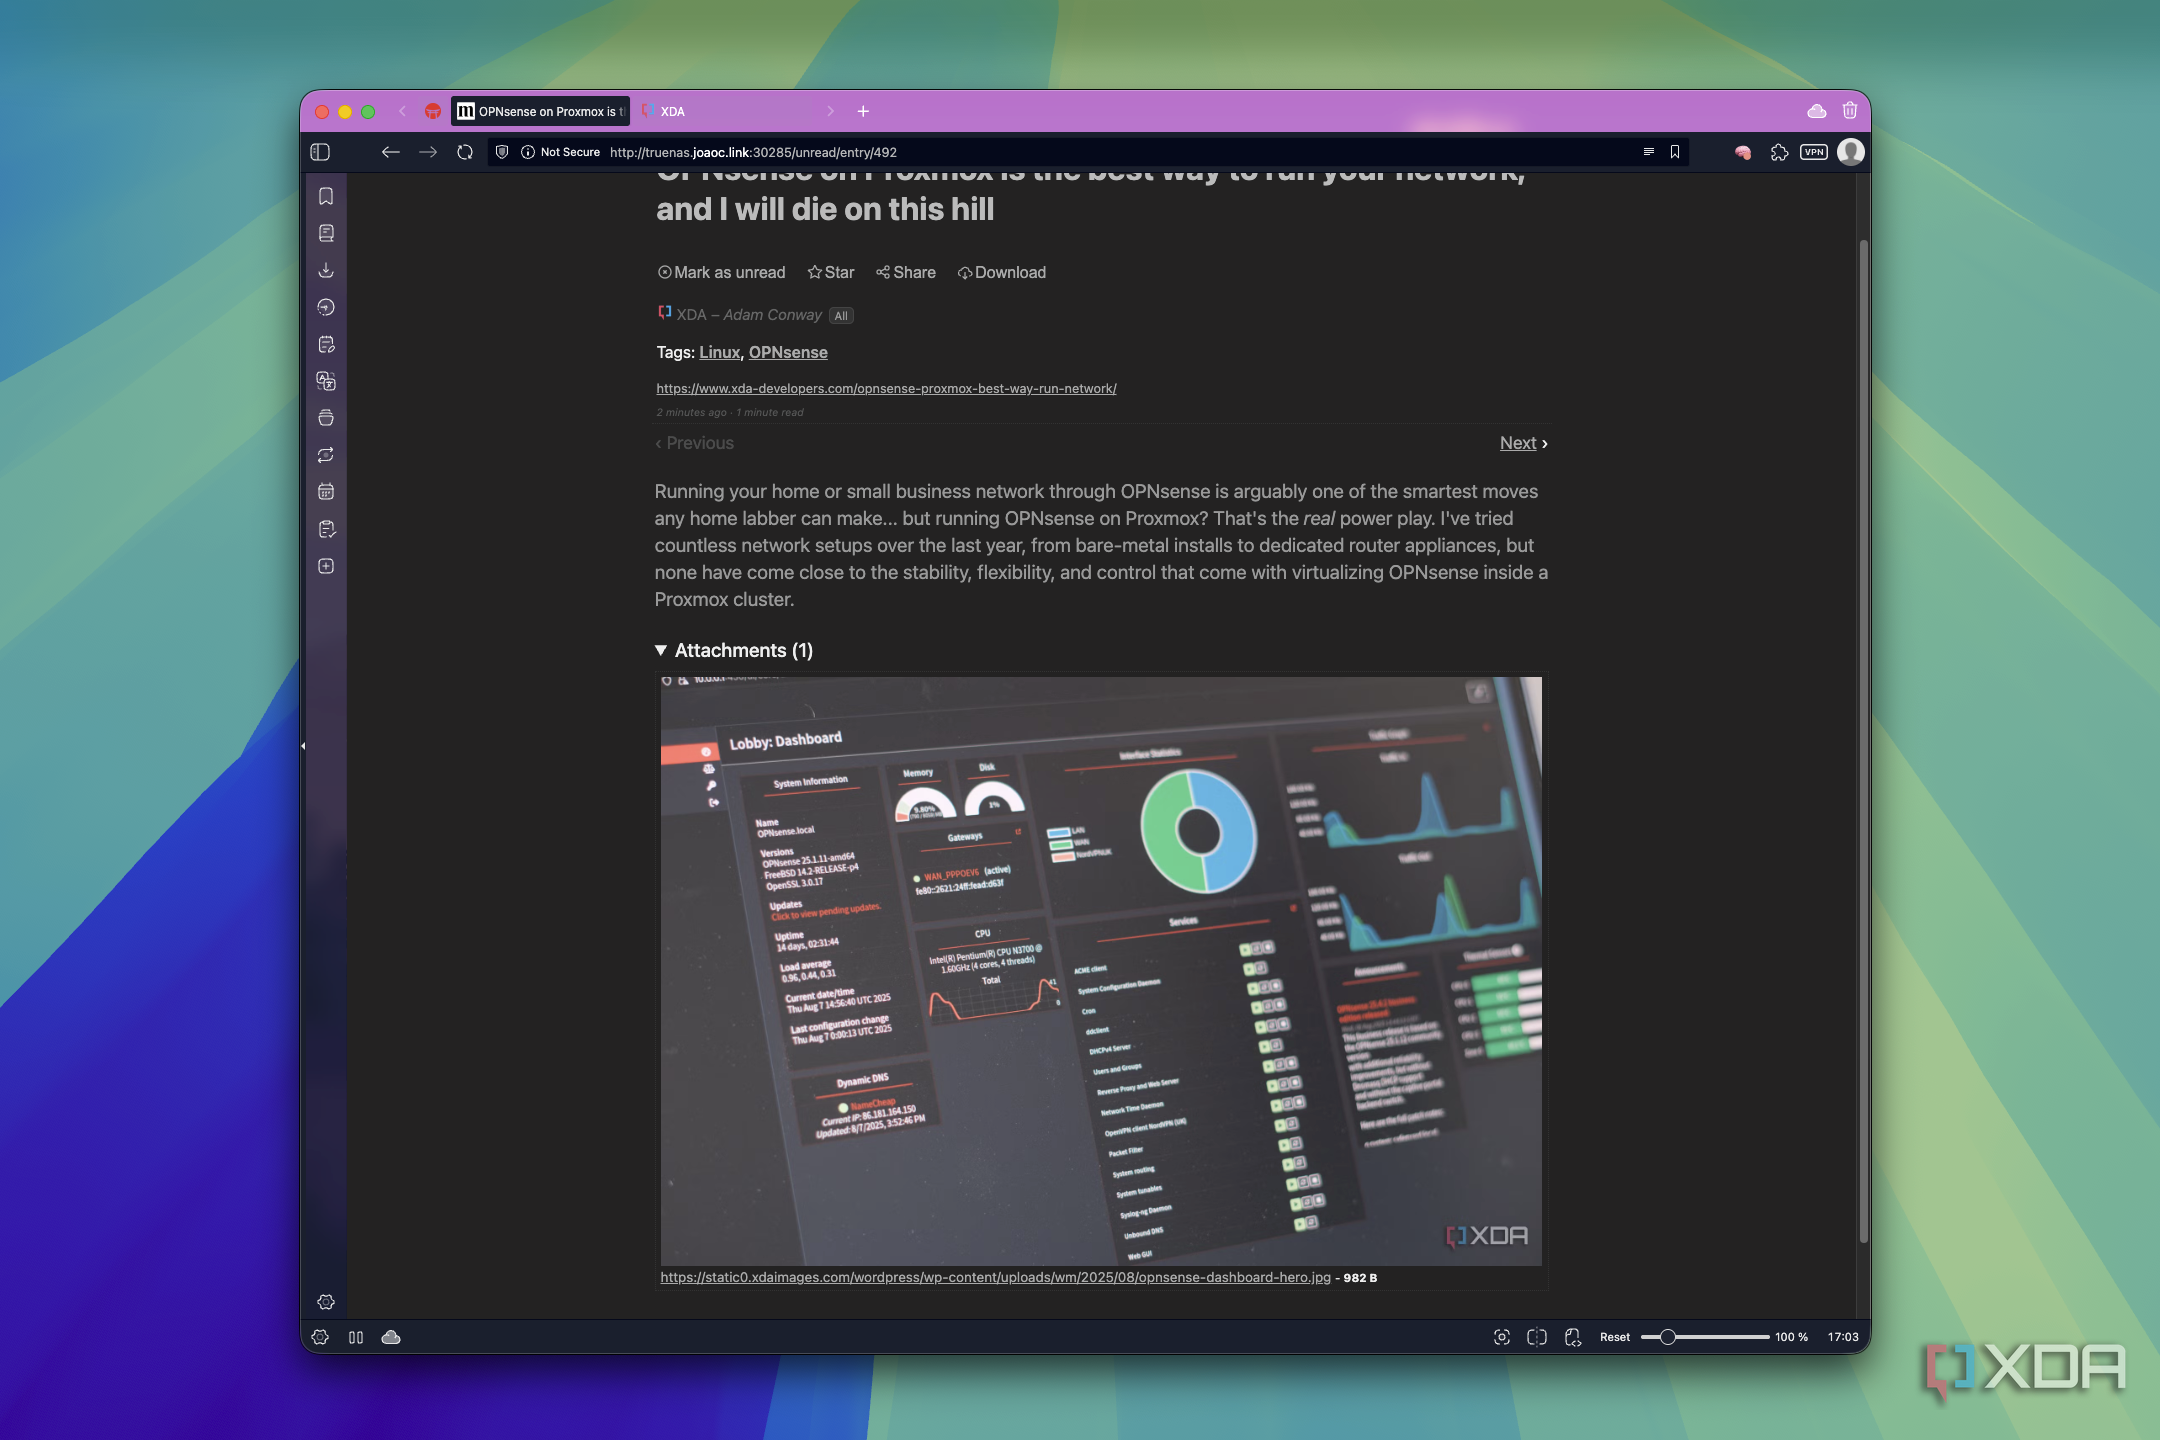Open the Linux tag link
2160x1440 pixels.
pyautogui.click(x=719, y=353)
